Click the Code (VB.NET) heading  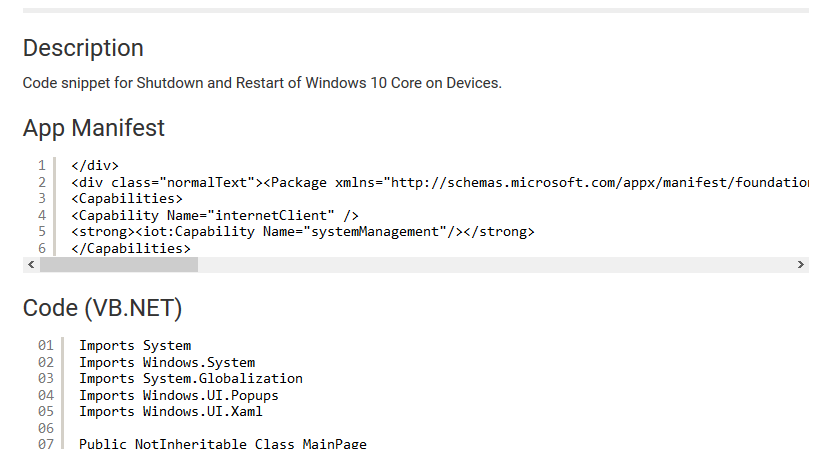(x=103, y=308)
